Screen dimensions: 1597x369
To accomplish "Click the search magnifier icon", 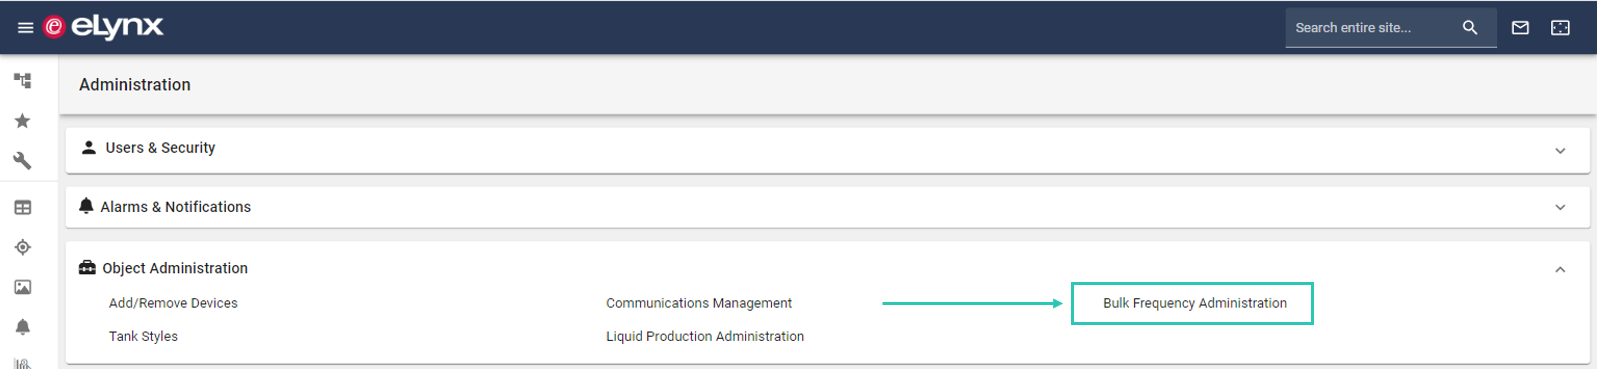I will point(1470,28).
